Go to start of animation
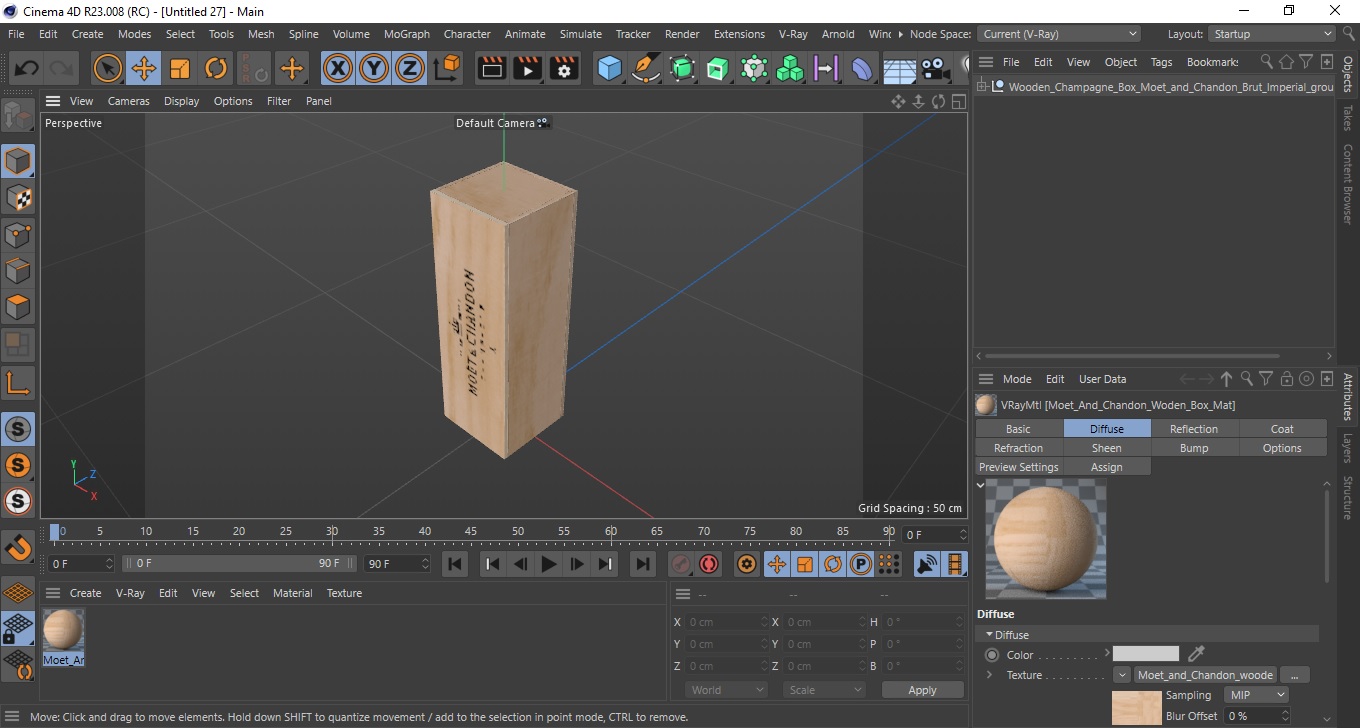Image resolution: width=1360 pixels, height=728 pixels. 455,564
